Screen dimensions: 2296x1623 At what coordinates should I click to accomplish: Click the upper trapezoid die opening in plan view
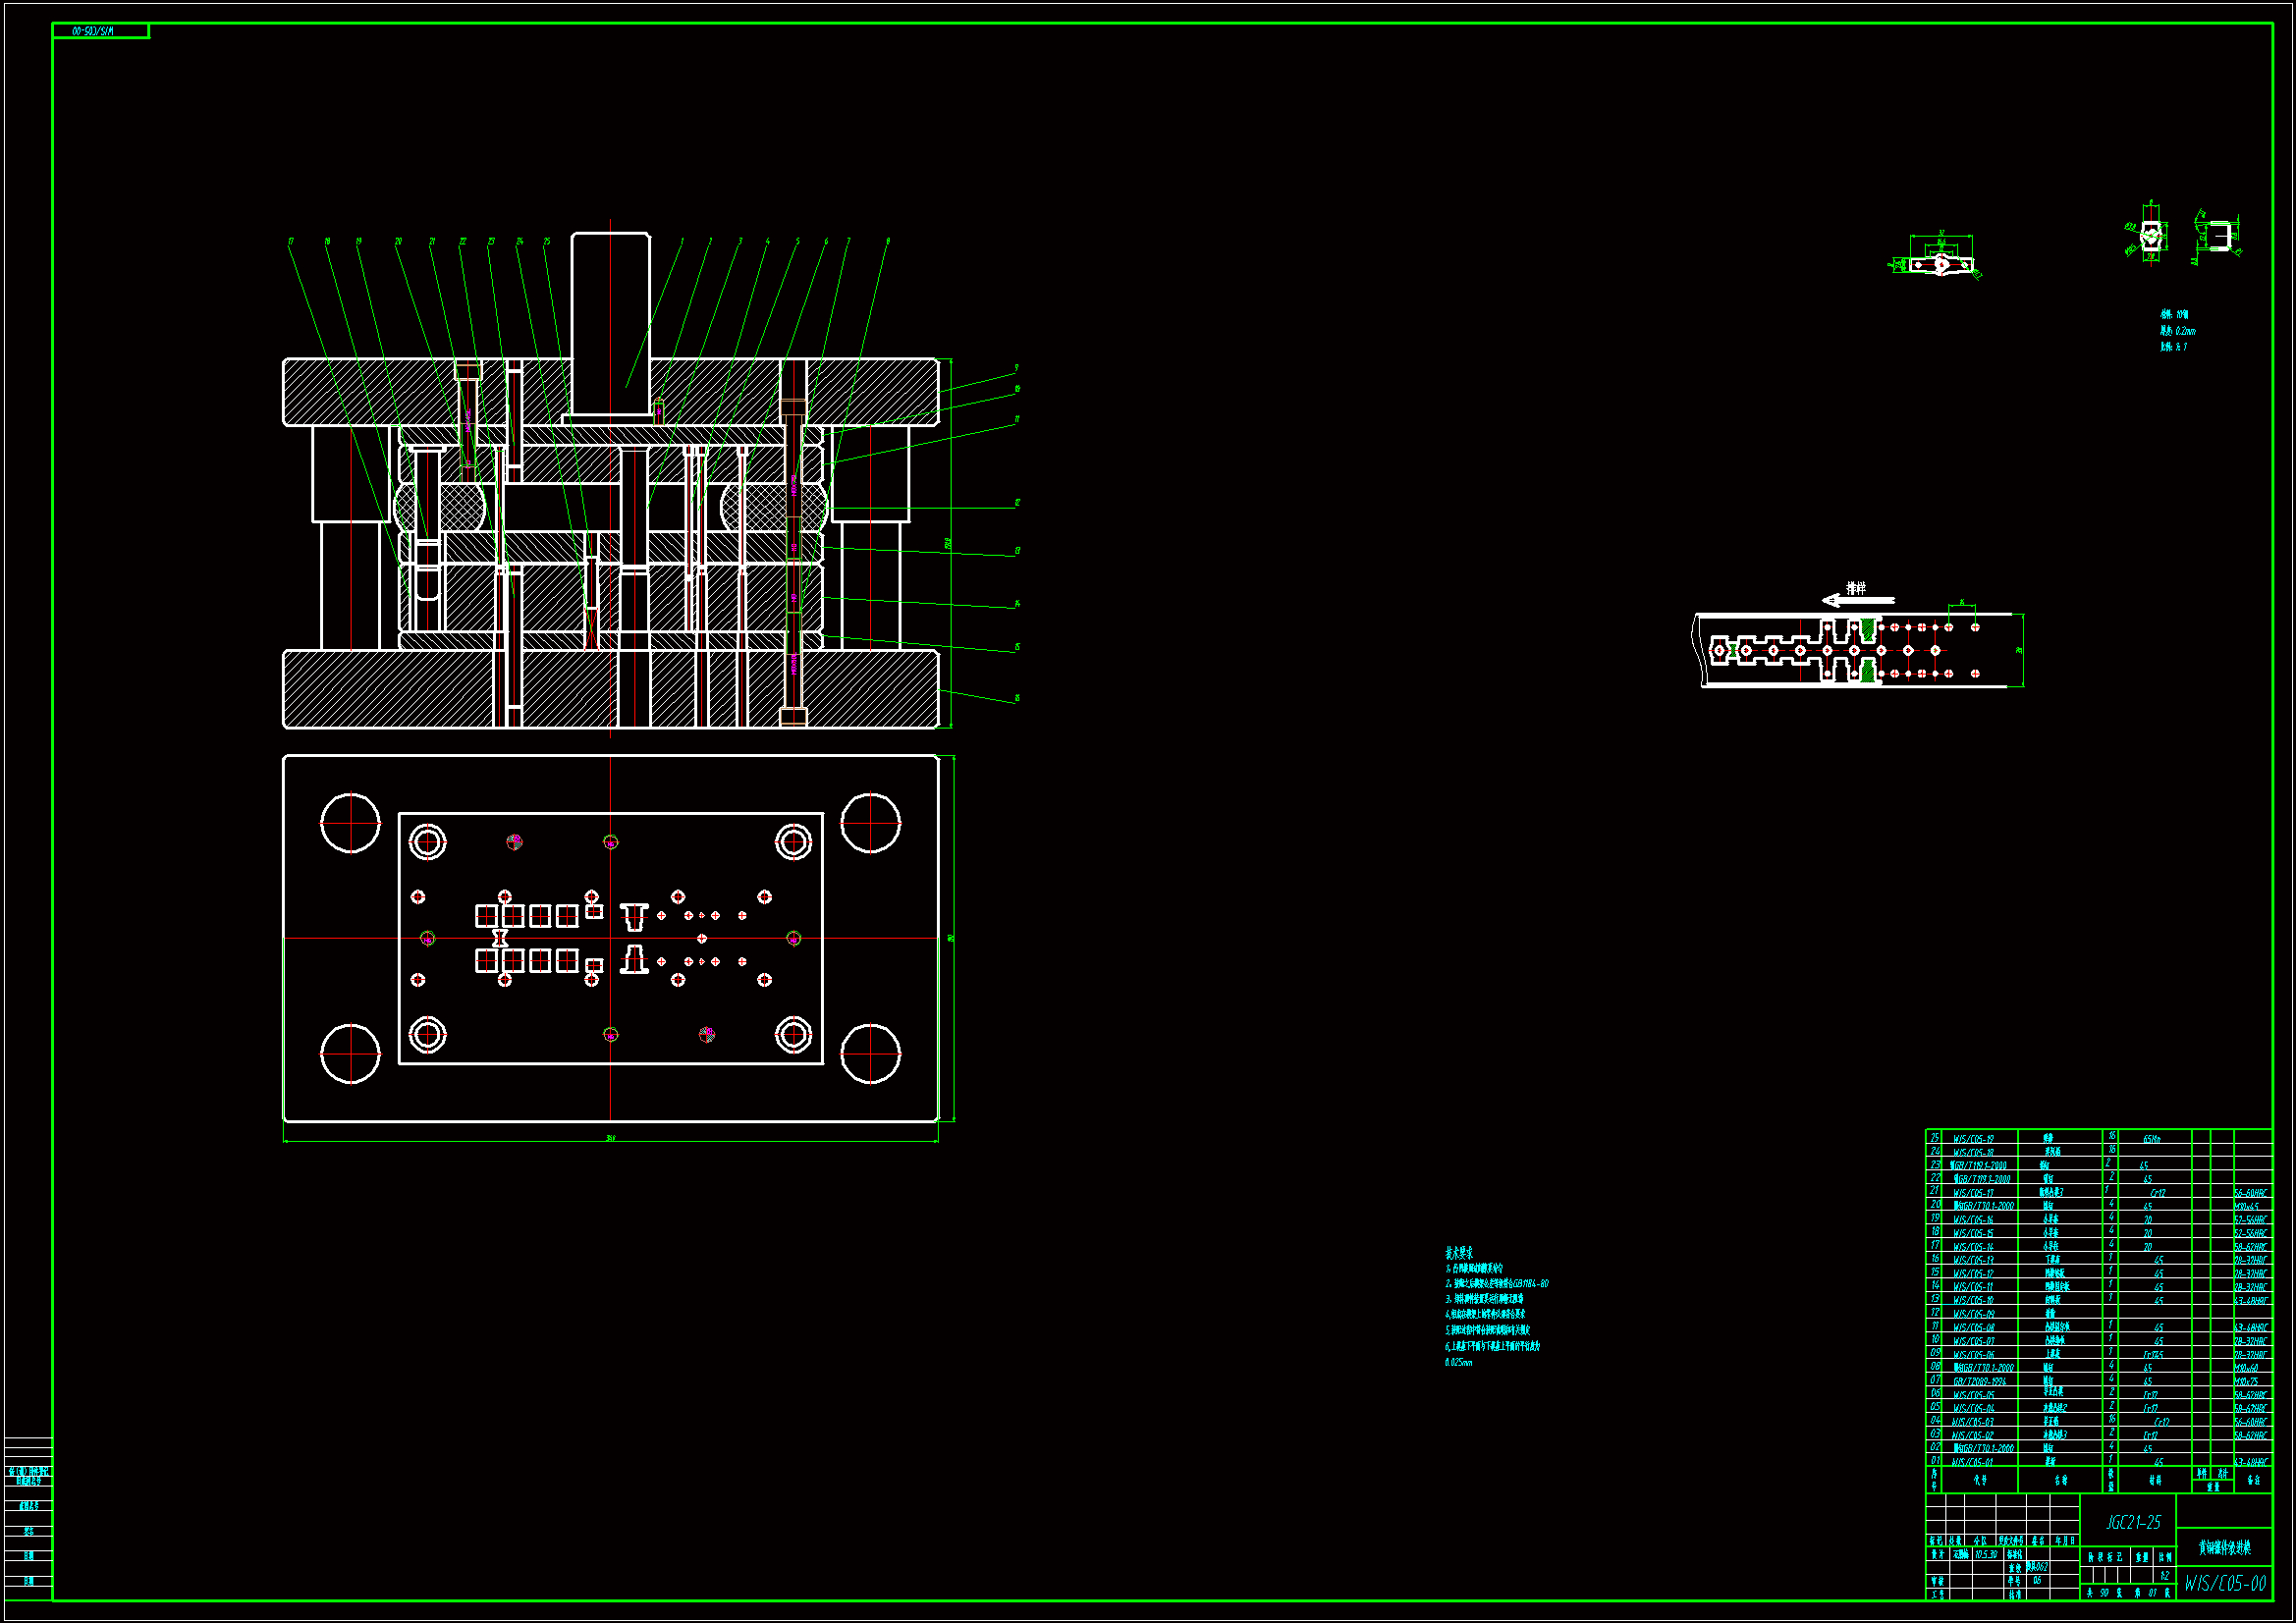(x=633, y=916)
